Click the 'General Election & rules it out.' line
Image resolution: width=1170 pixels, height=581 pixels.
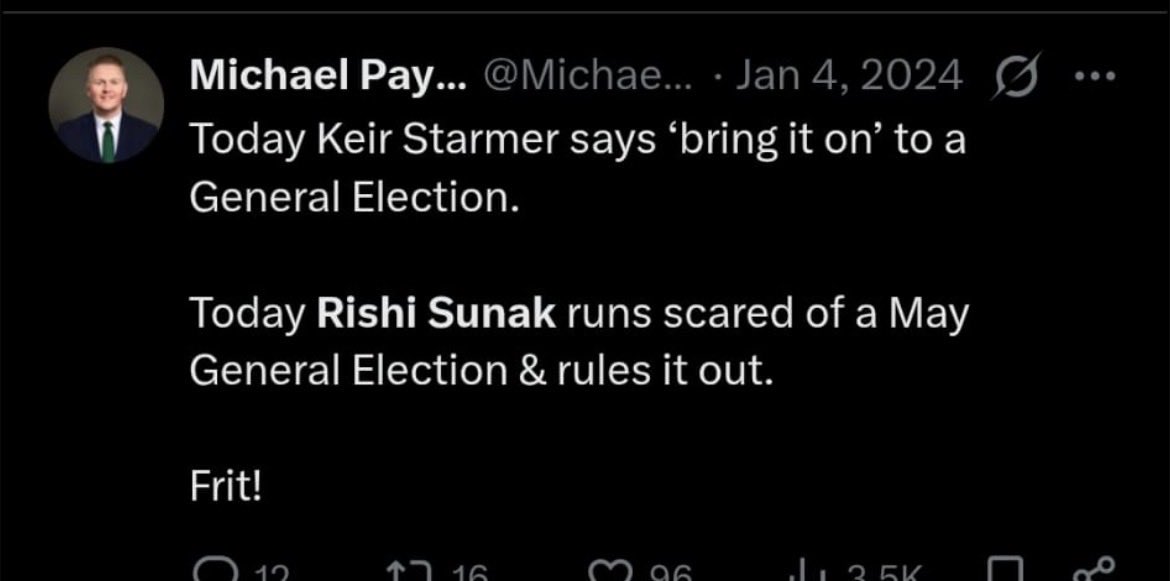[479, 371]
